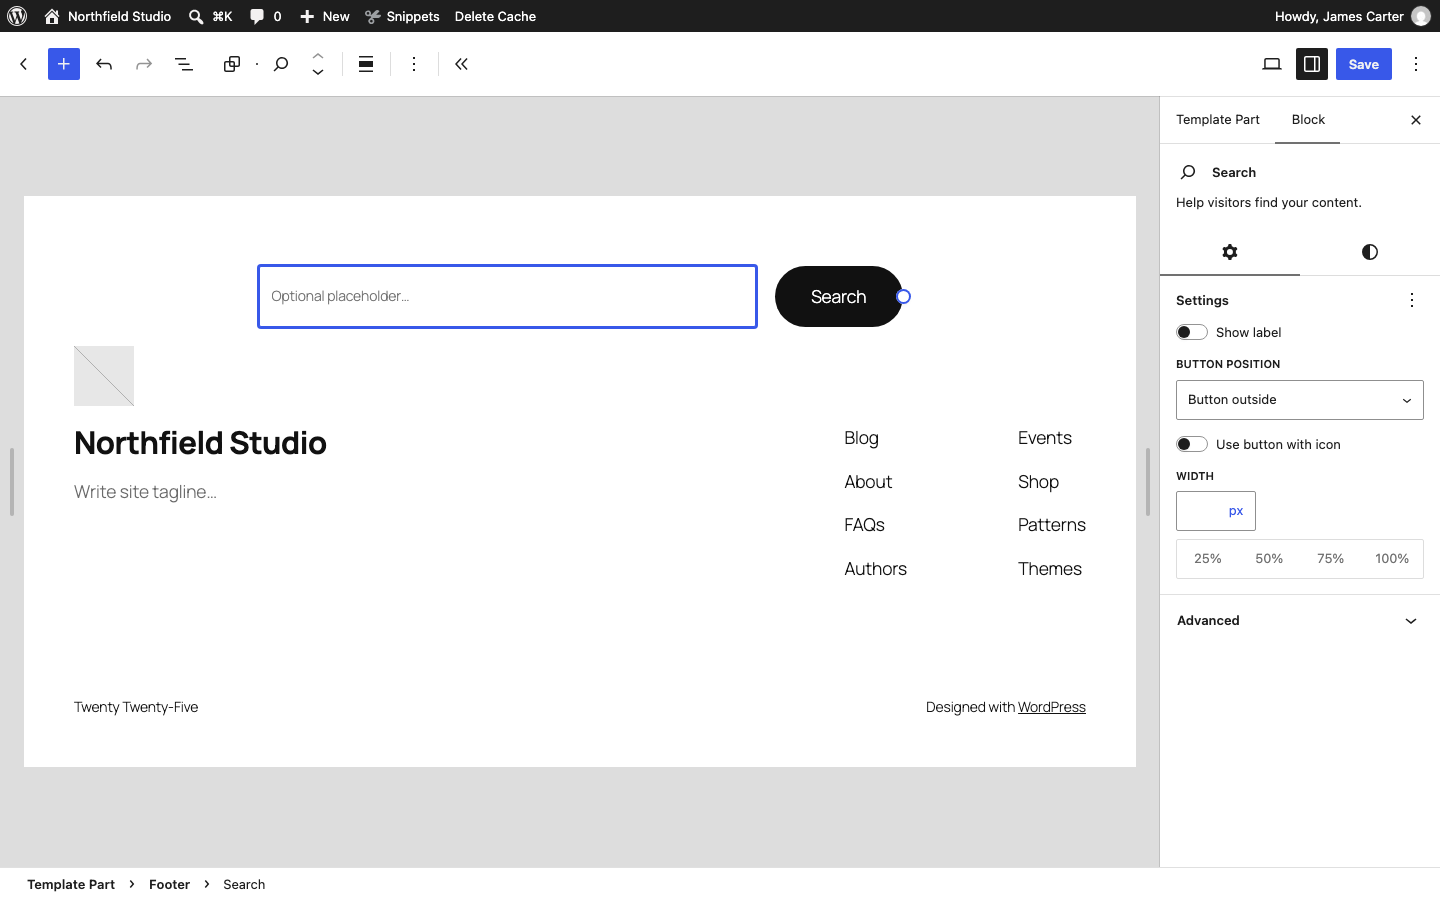Screen dimensions: 1440x900
Task: Select the gear Settings tab
Action: (1230, 252)
